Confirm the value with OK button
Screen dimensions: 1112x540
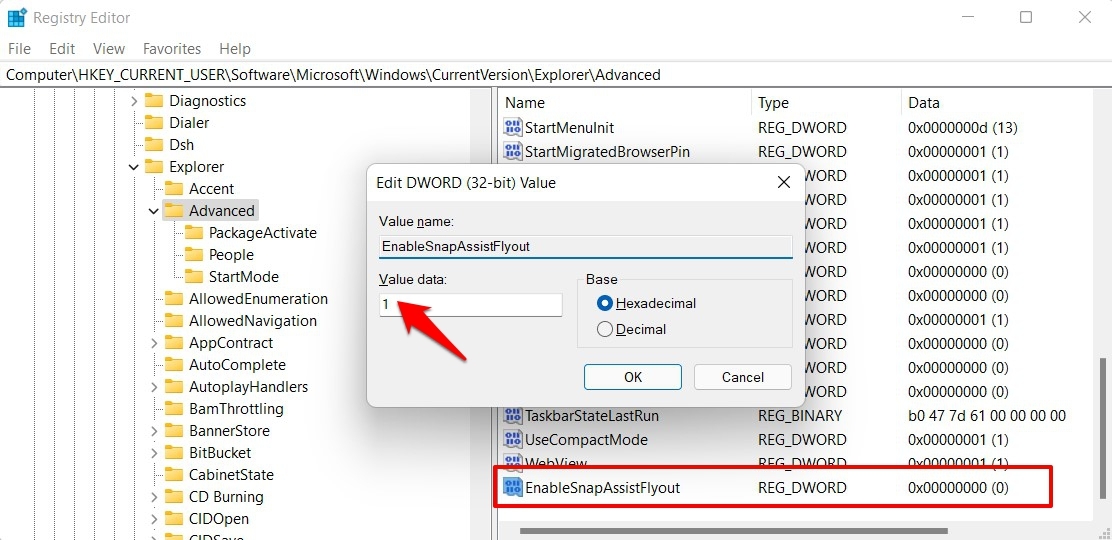(x=633, y=377)
